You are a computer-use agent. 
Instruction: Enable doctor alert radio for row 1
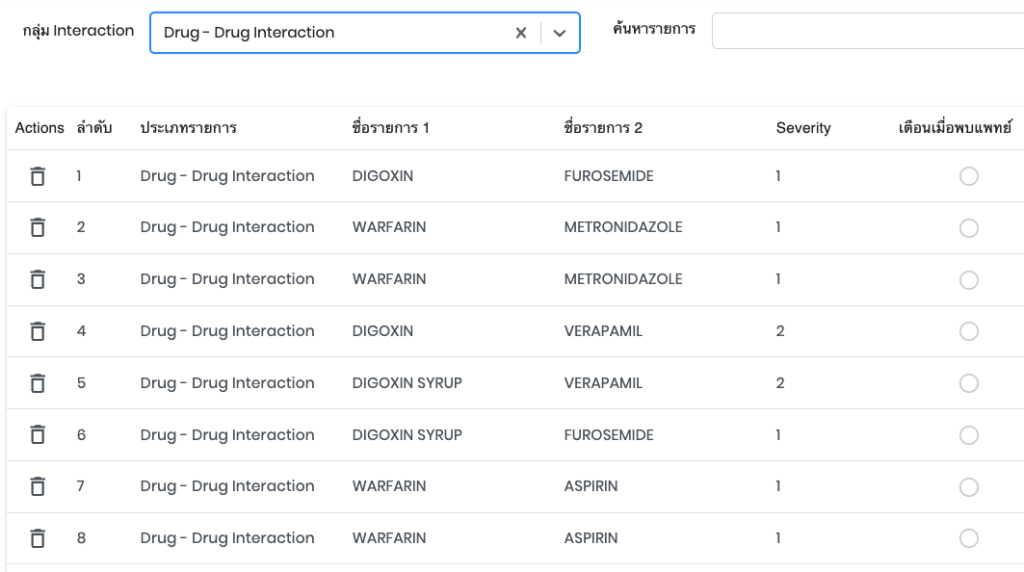point(968,177)
